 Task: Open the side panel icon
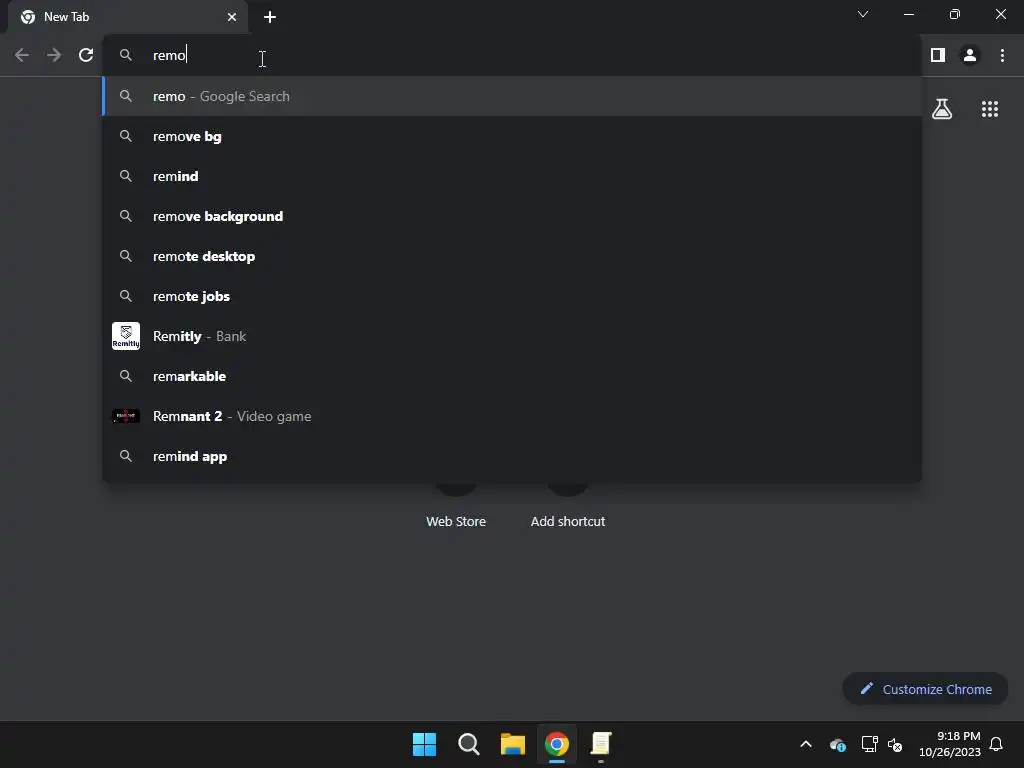pos(938,56)
